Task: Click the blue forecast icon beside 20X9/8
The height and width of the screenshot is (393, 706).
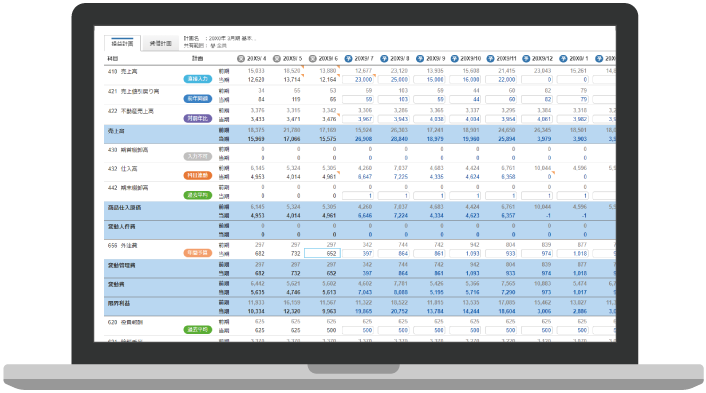Action: 384,59
